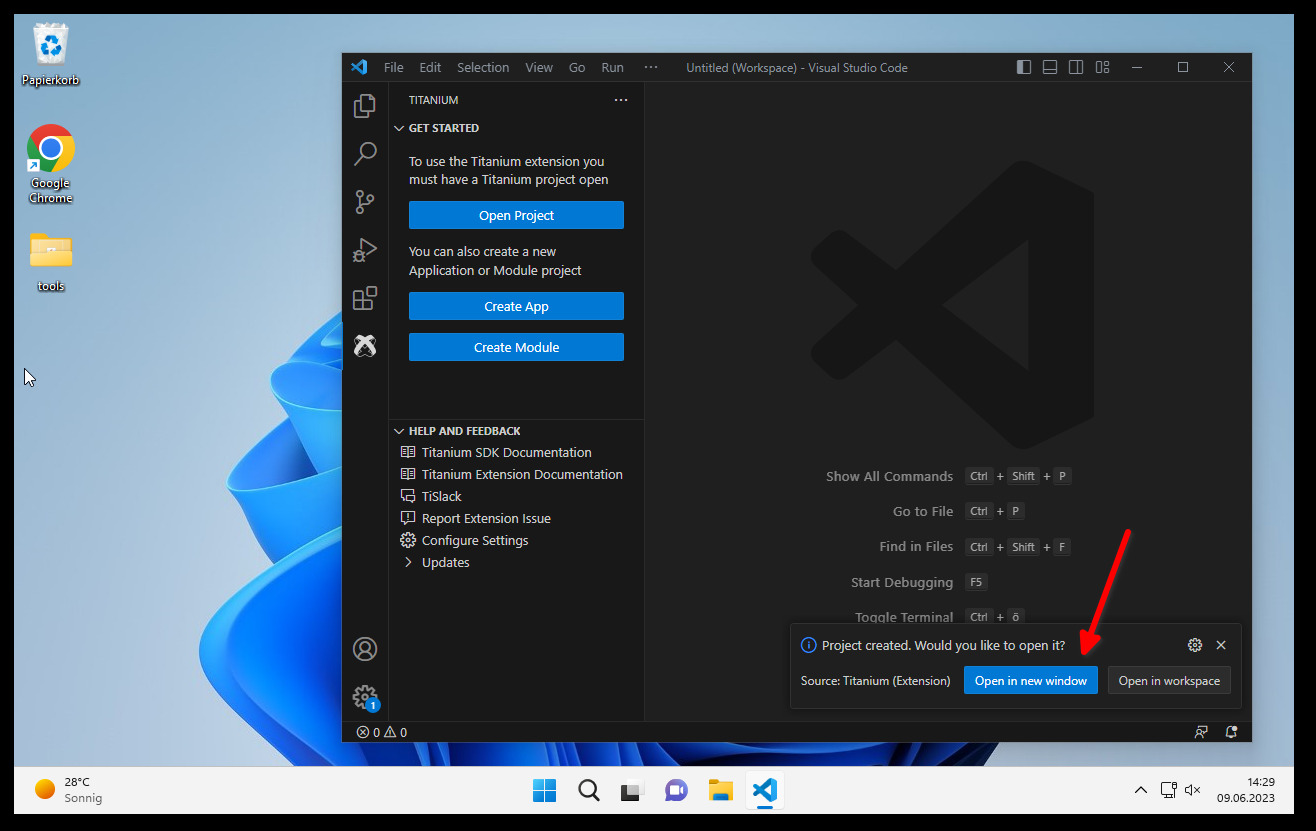Screen dimensions: 1316x831
Task: Open the Search view icon
Action: 365,153
